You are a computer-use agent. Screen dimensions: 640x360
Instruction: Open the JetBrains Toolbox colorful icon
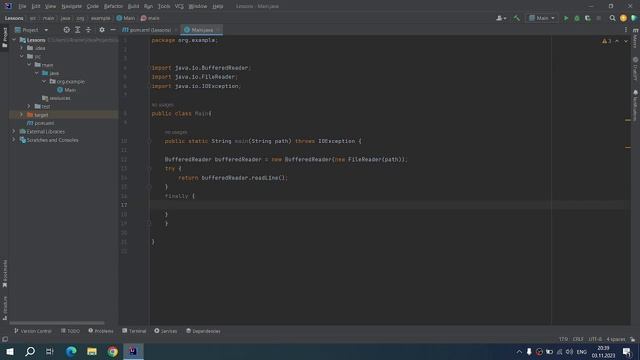pyautogui.click(x=634, y=18)
